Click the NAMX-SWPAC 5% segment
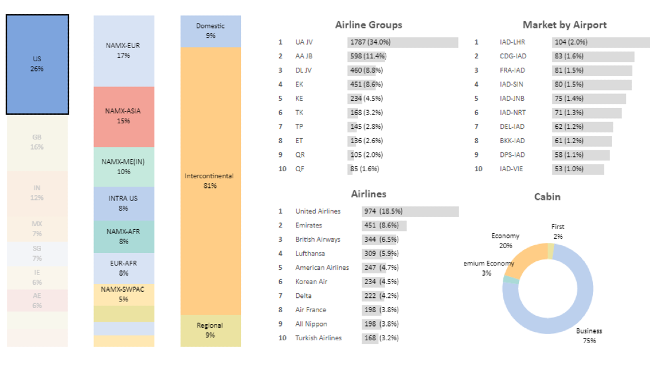650x365 pixels. tap(124, 295)
